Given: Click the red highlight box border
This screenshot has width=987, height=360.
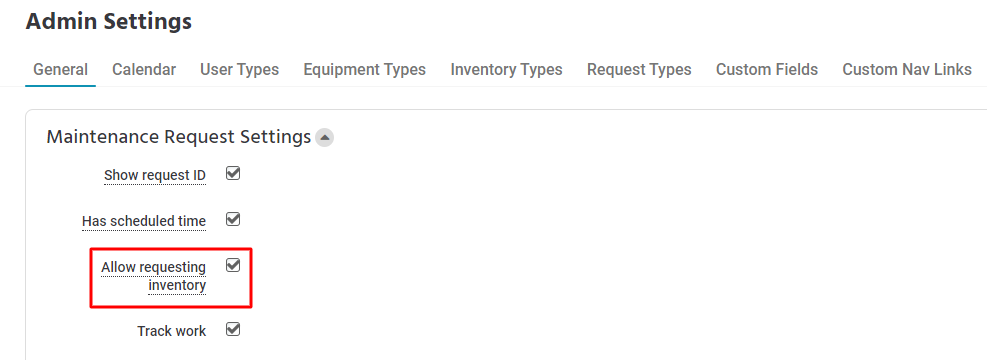Looking at the screenshot, I should 171,249.
